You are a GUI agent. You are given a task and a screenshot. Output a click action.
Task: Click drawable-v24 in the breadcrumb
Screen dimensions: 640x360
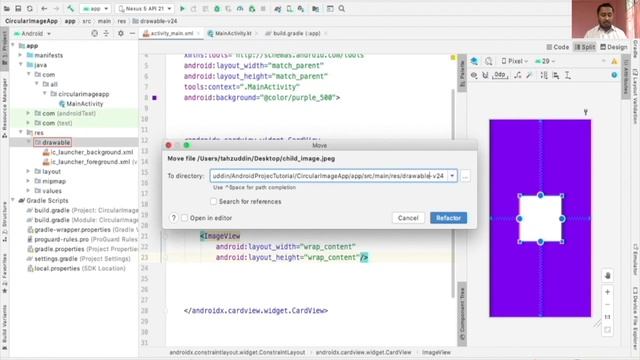coord(155,21)
